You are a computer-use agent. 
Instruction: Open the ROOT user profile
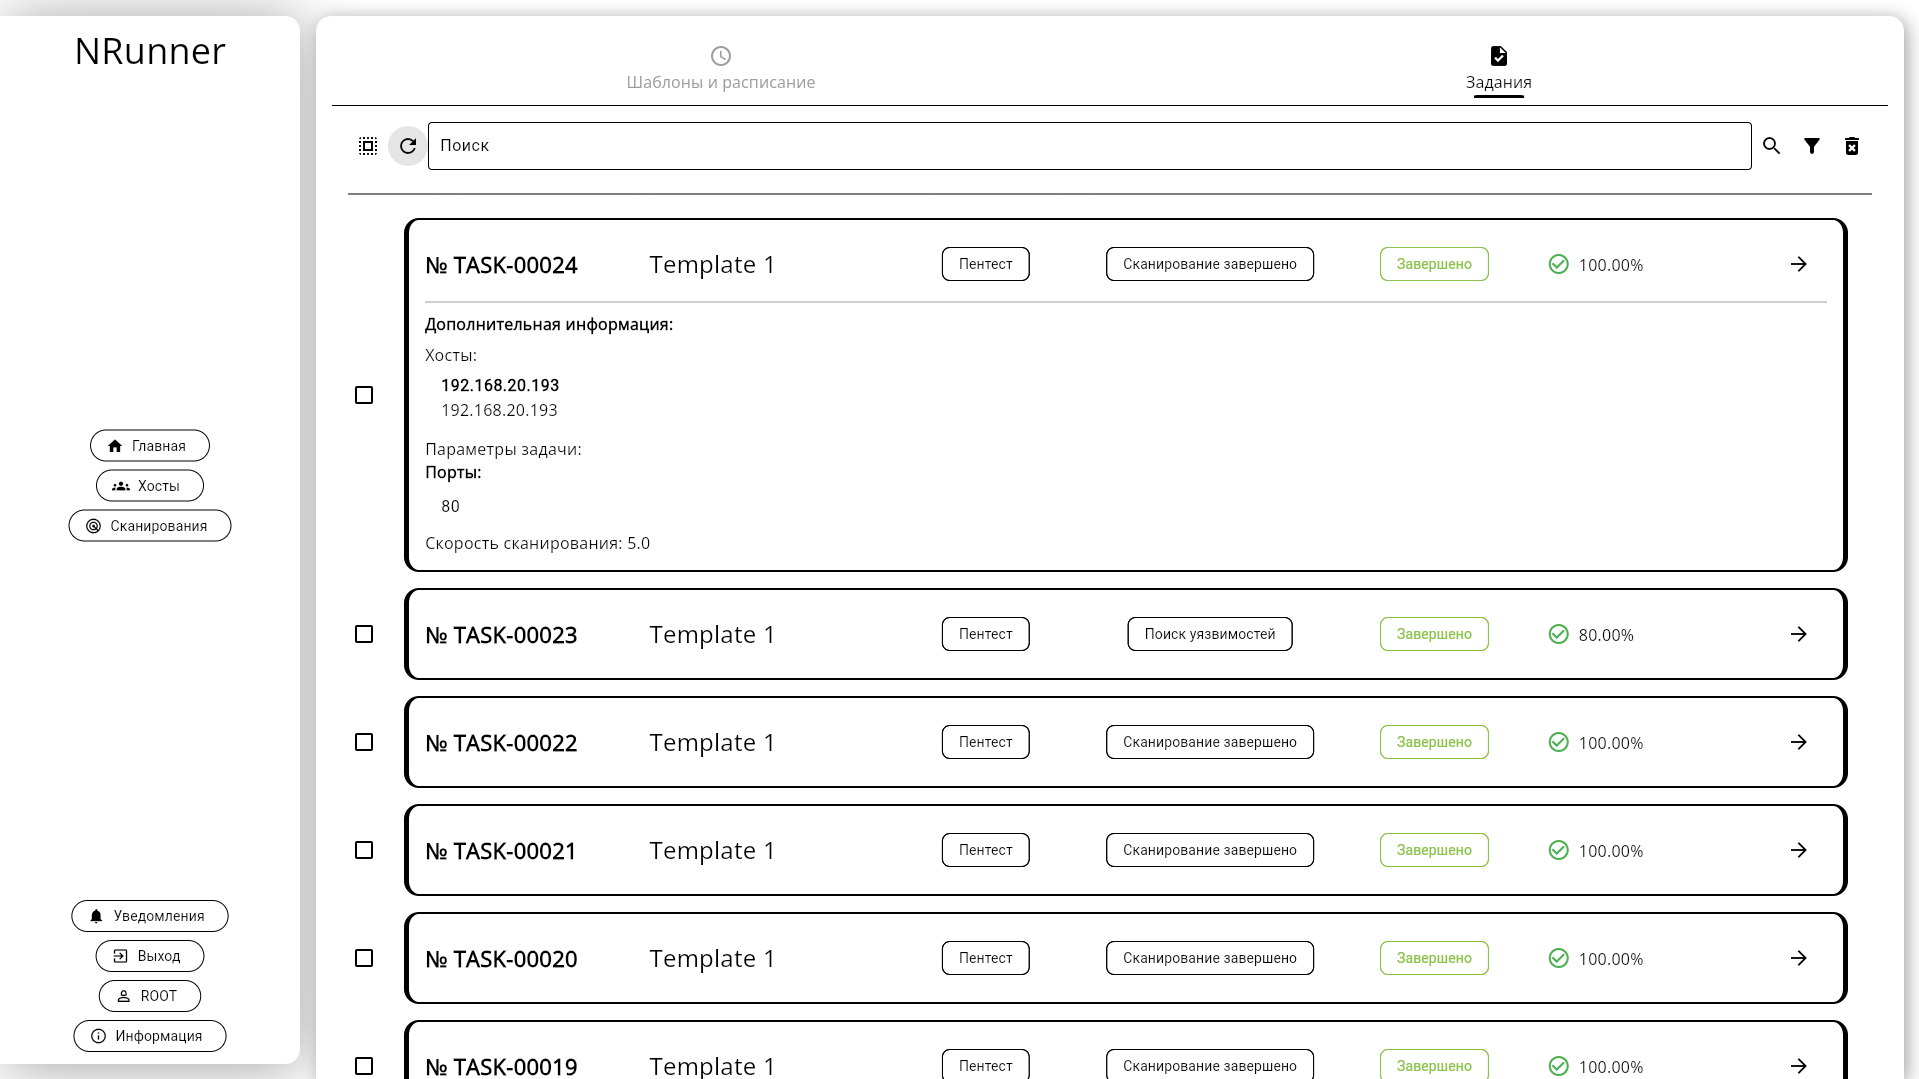[150, 996]
